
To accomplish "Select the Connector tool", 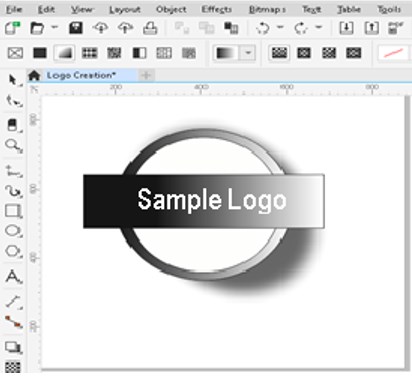I will point(14,322).
